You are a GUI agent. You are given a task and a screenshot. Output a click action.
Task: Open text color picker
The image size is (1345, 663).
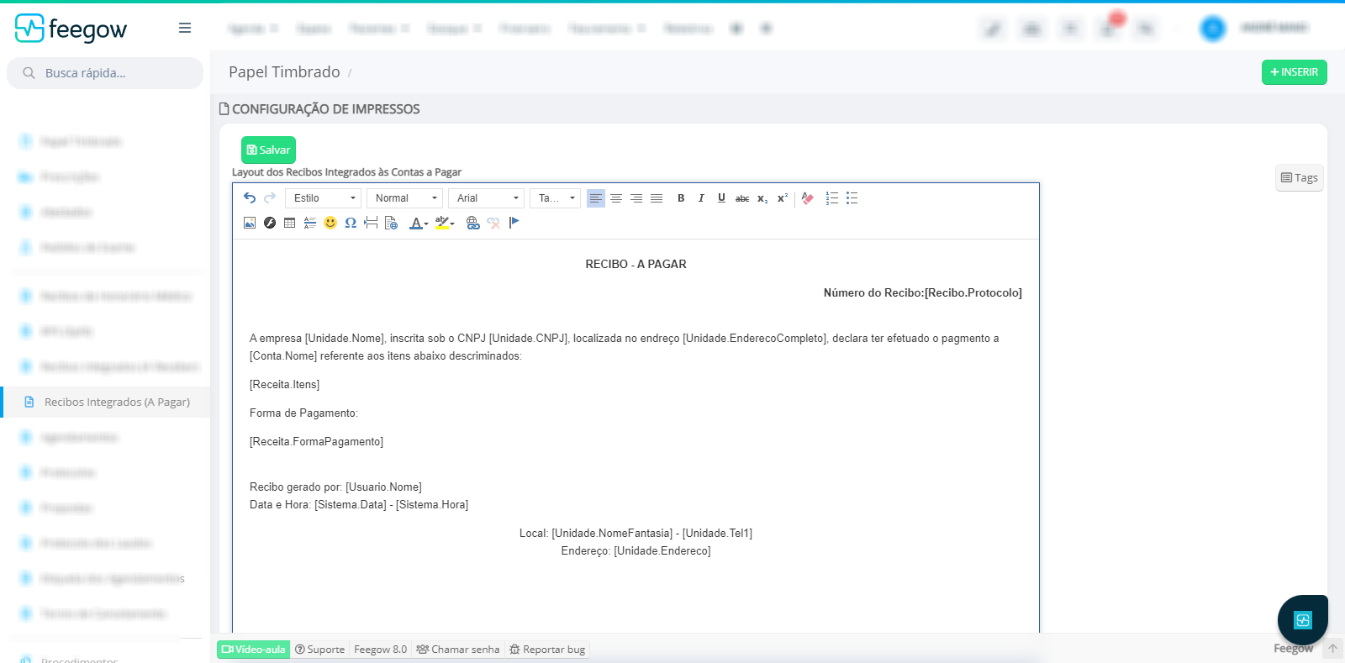click(x=419, y=222)
